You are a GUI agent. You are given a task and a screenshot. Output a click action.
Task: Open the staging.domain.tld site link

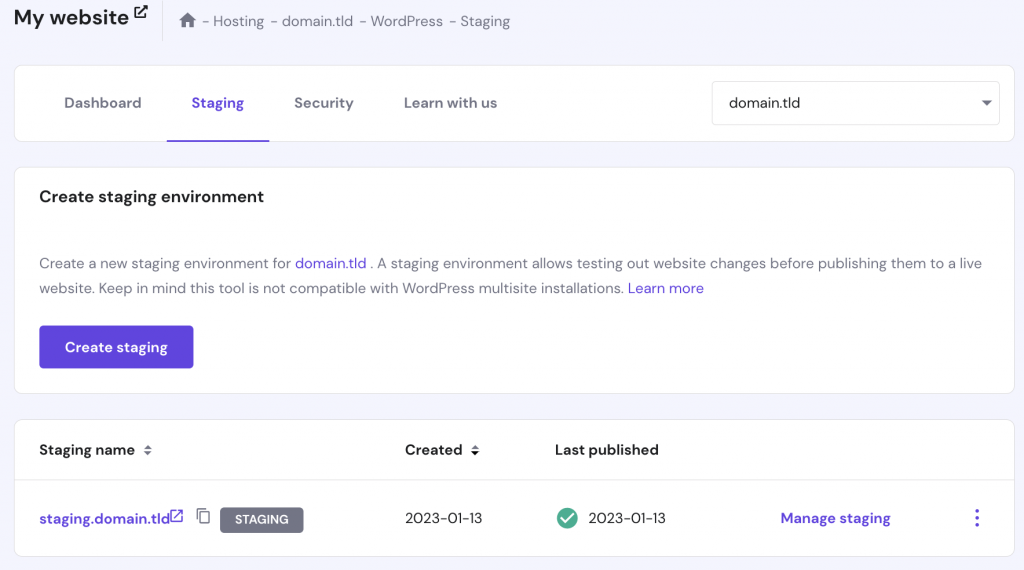104,519
